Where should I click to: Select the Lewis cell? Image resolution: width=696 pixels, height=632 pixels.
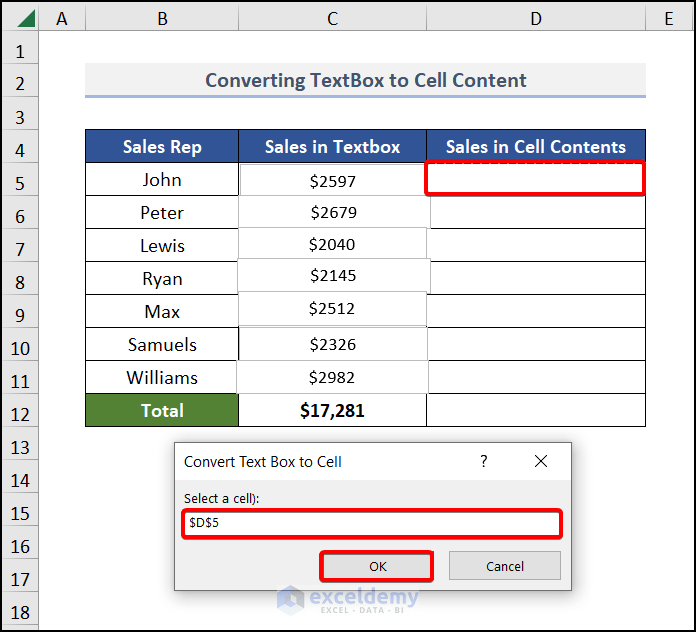coord(162,245)
